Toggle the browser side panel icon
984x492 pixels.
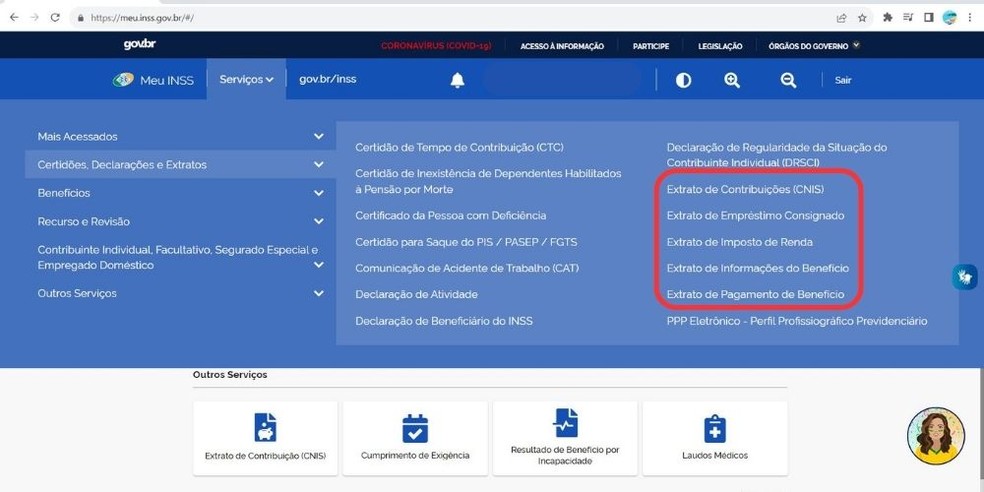pos(929,18)
